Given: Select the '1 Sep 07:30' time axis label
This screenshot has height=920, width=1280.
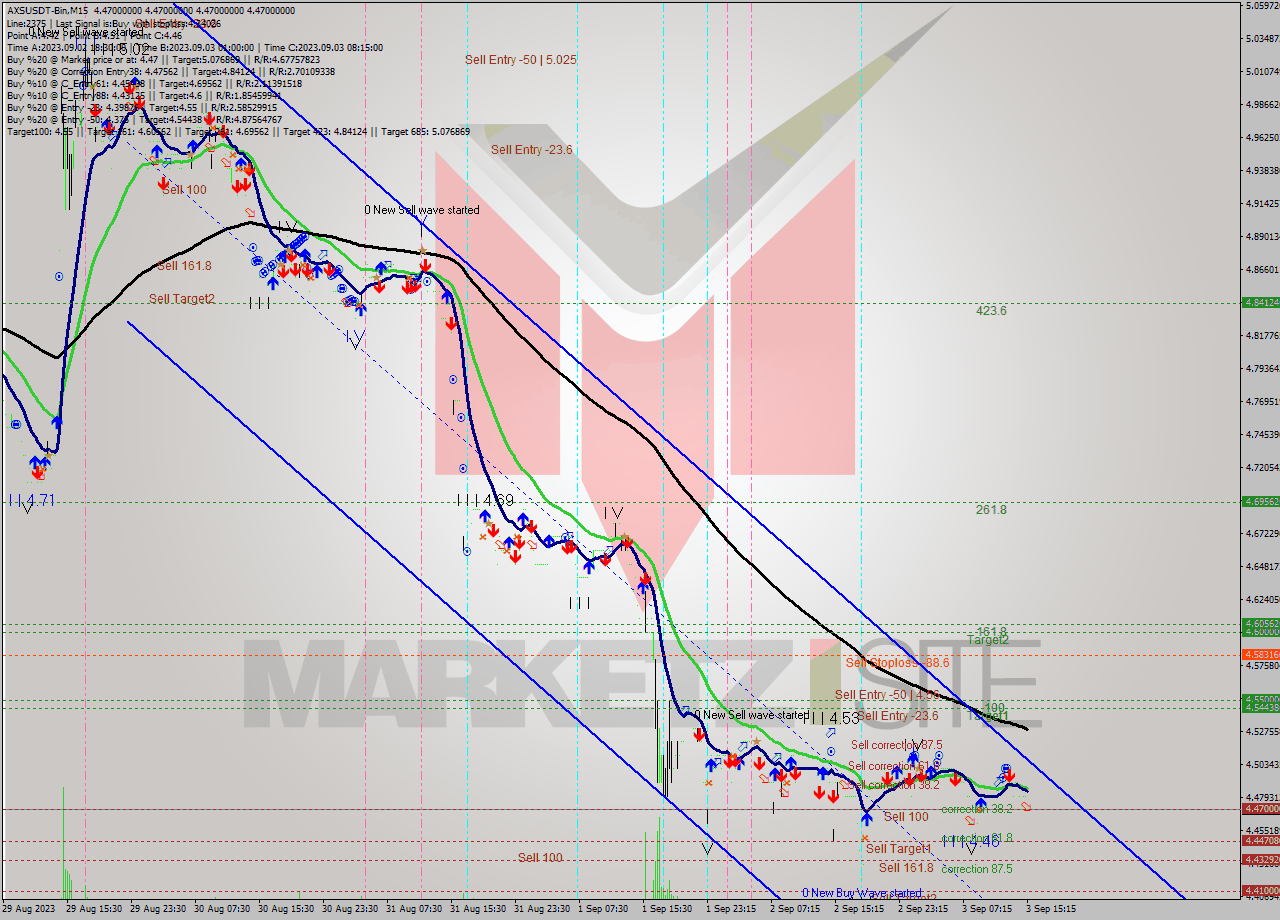Looking at the screenshot, I should coord(605,909).
